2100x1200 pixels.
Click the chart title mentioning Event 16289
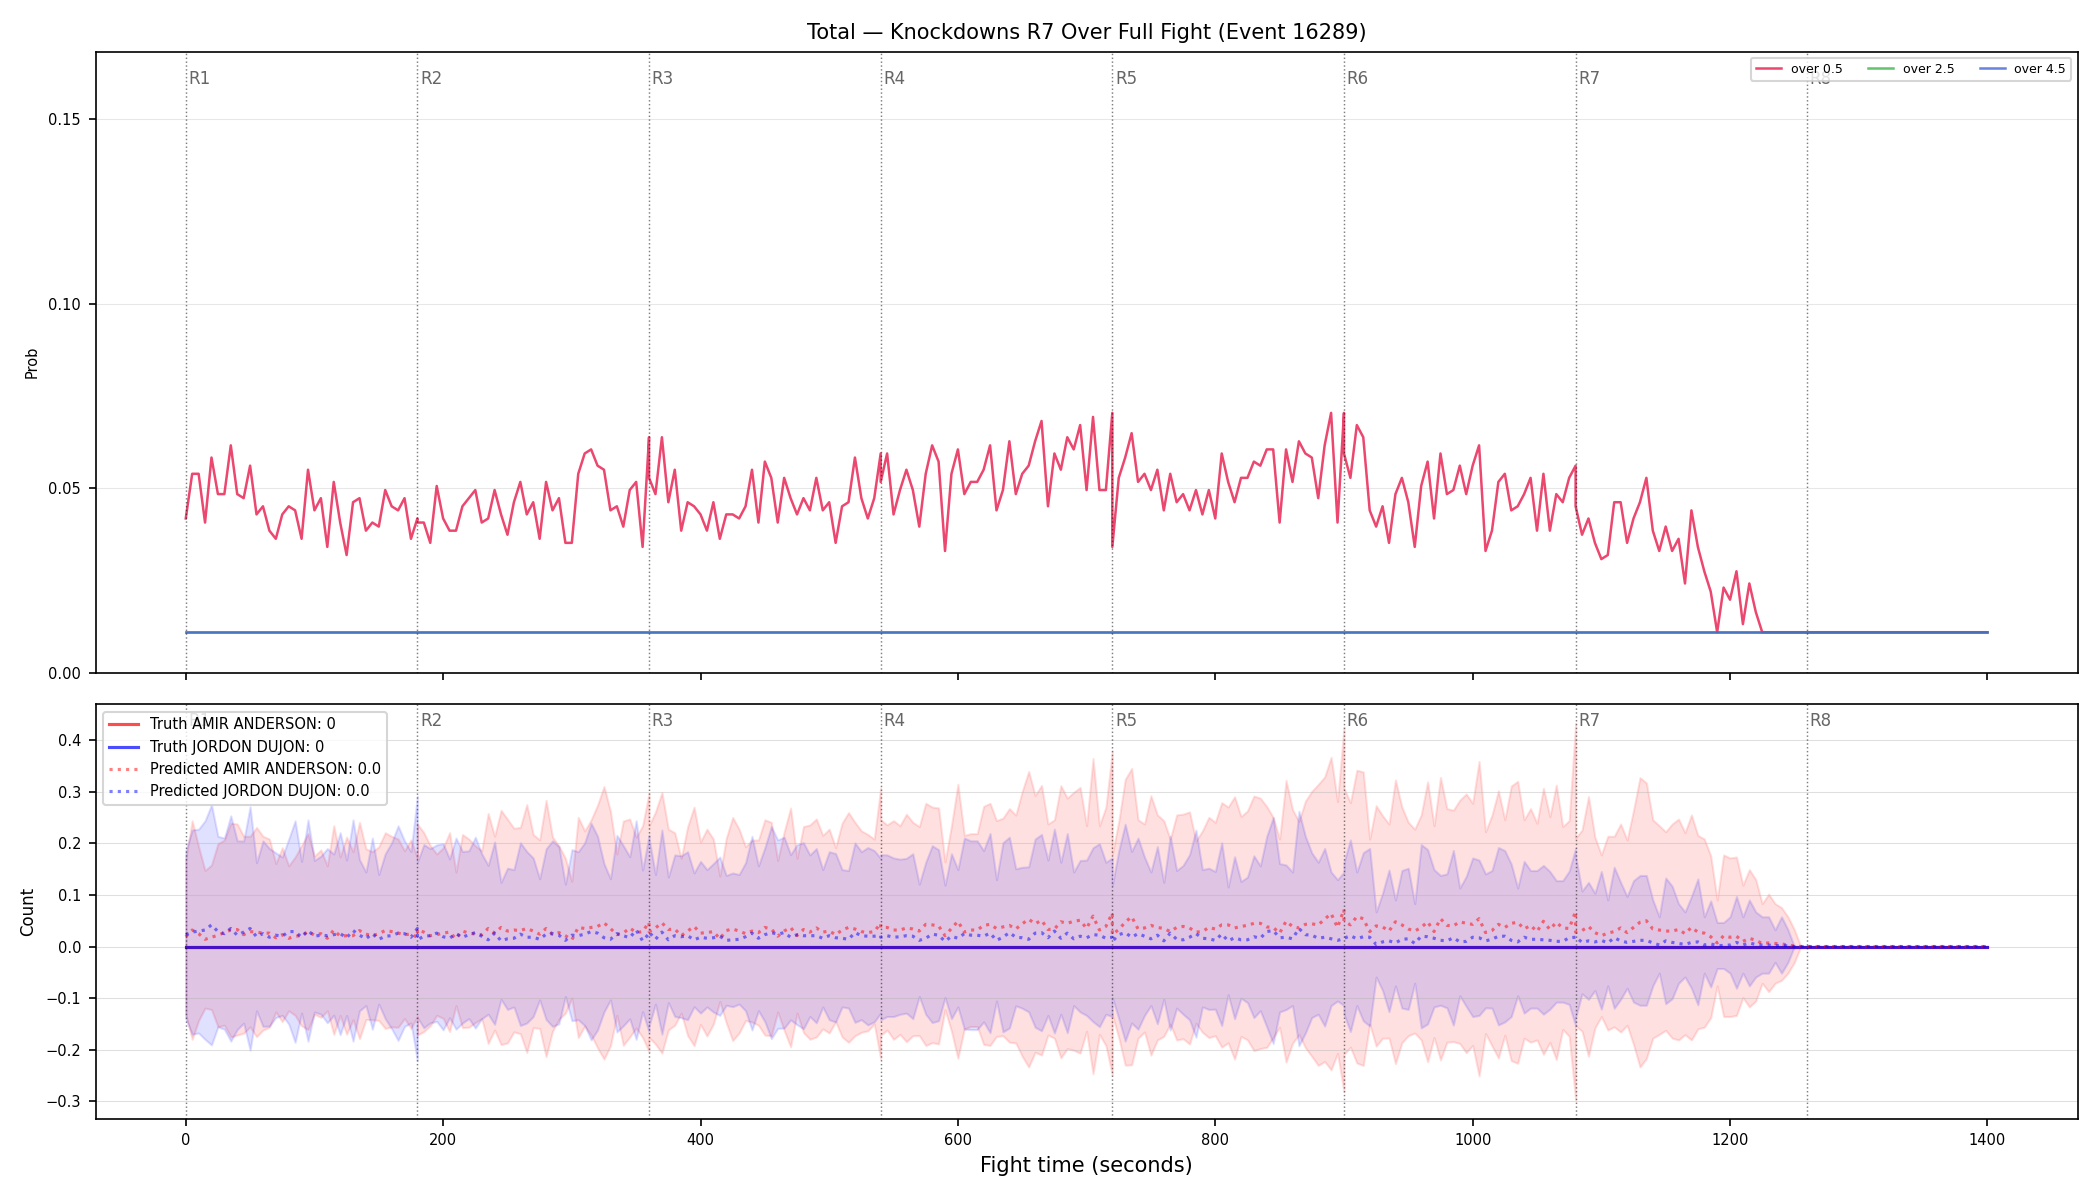(1086, 32)
